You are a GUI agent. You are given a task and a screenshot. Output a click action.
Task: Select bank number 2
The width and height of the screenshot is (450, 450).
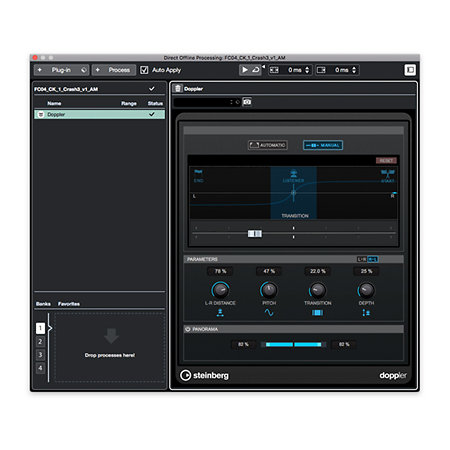(x=40, y=342)
